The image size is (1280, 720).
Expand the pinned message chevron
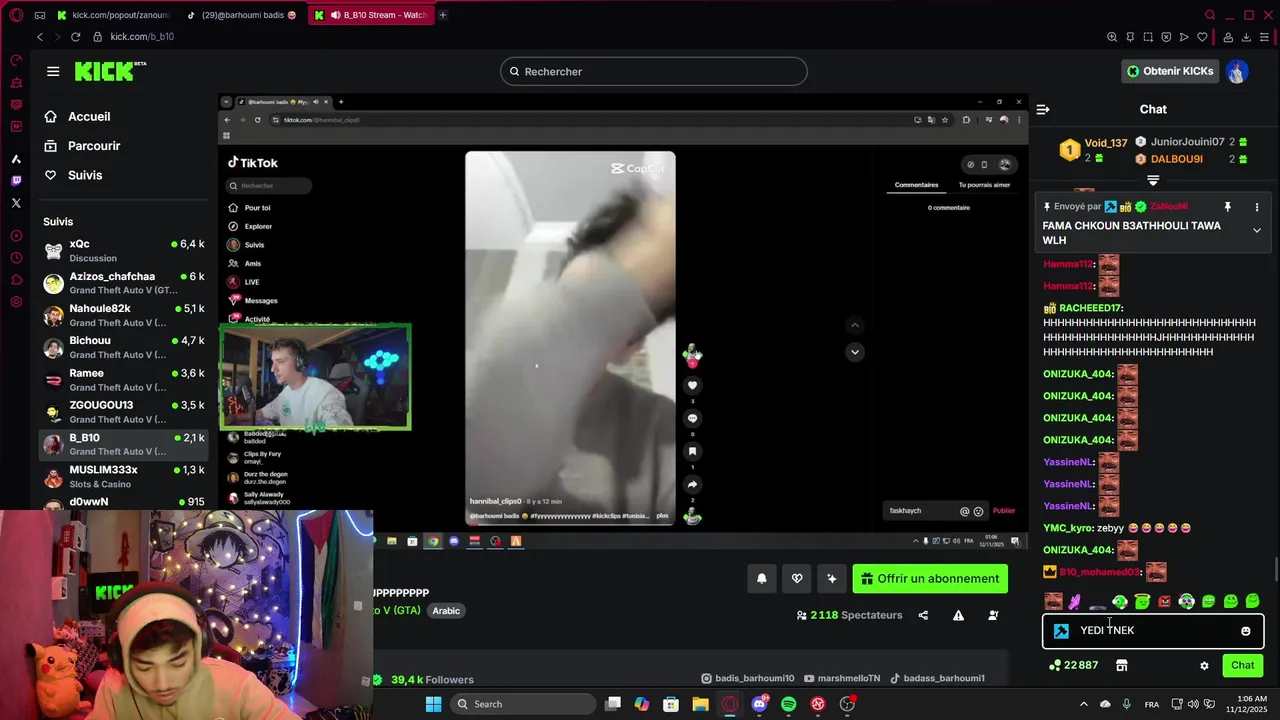coord(1257,230)
